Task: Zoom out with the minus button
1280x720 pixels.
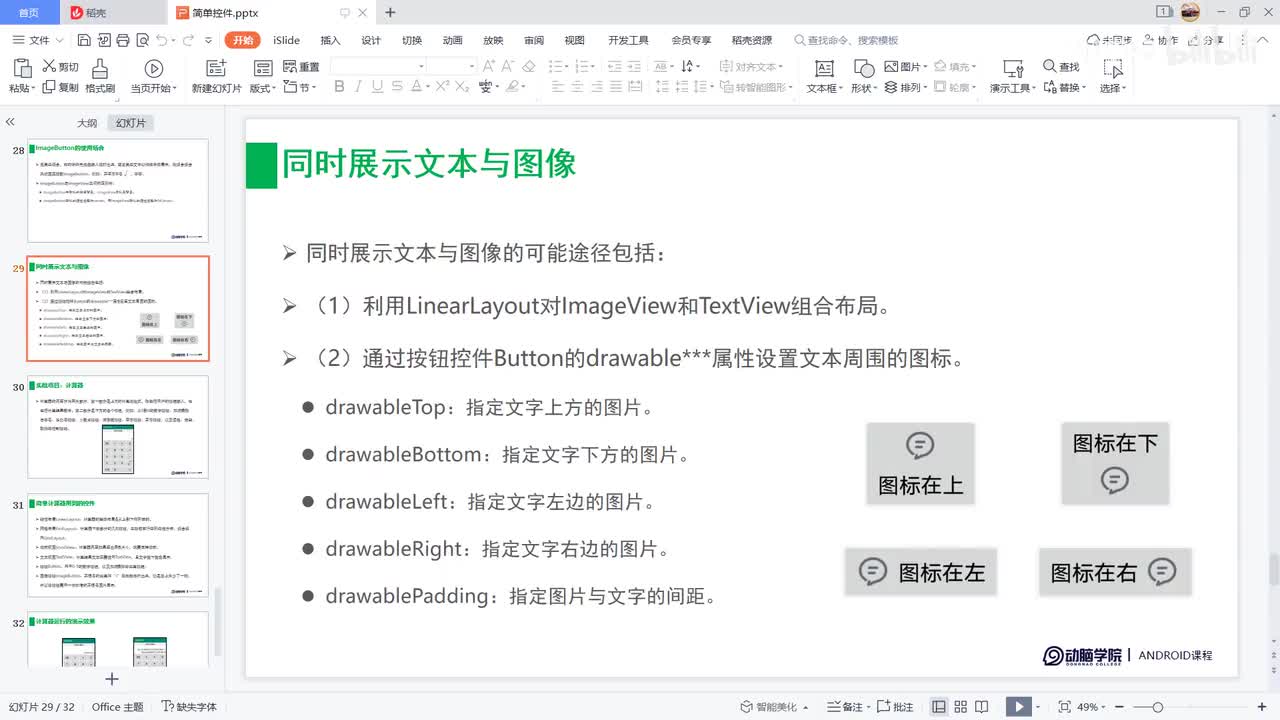Action: (1121, 707)
